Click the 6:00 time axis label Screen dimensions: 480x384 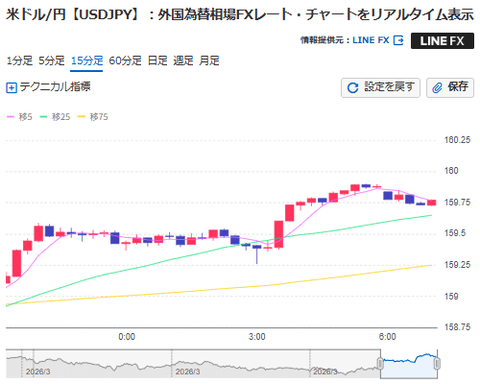(387, 337)
